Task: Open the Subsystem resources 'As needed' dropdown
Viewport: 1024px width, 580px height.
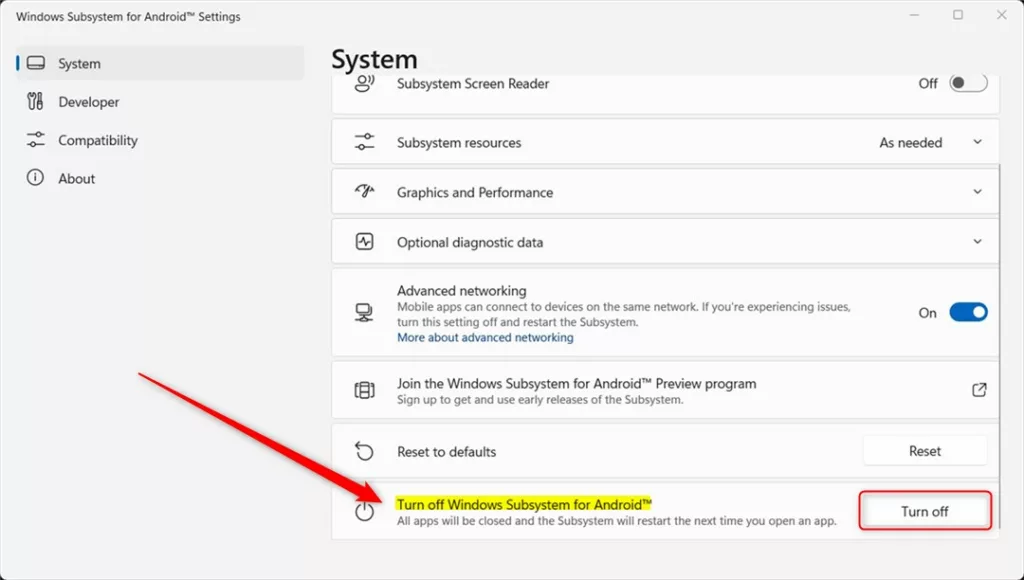Action: click(930, 143)
